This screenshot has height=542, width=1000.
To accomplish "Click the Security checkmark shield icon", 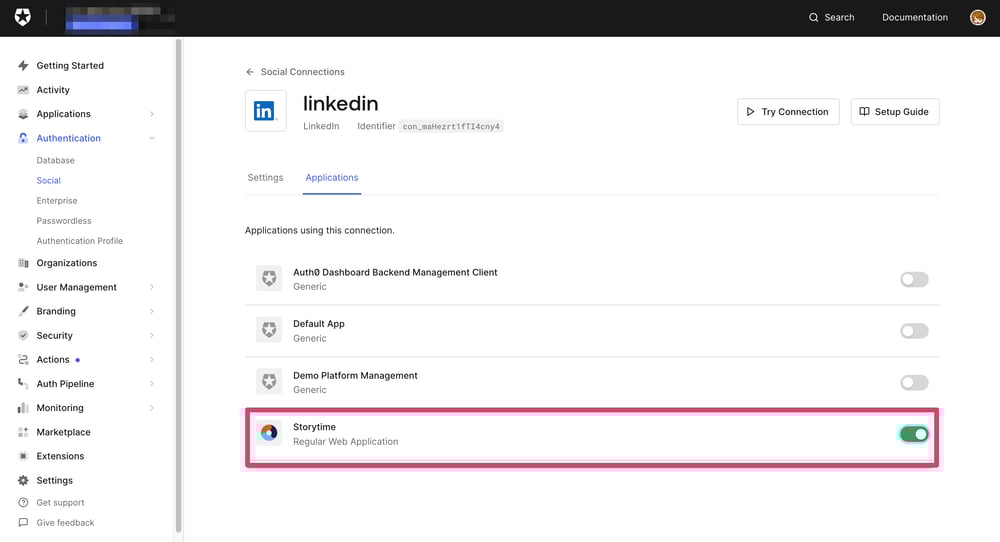I will [x=23, y=335].
